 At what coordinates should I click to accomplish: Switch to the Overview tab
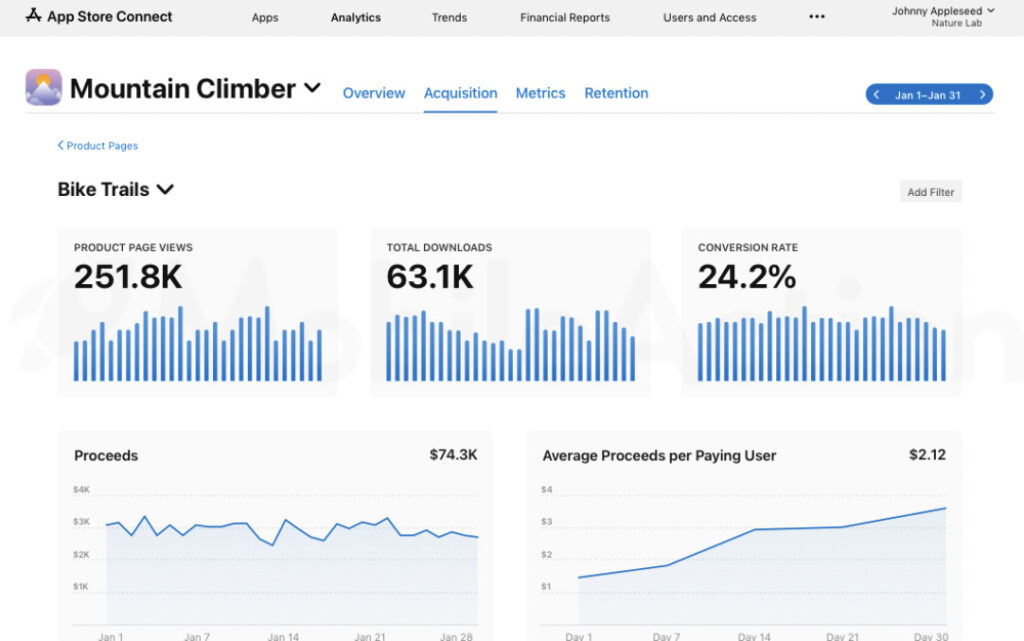(x=374, y=93)
